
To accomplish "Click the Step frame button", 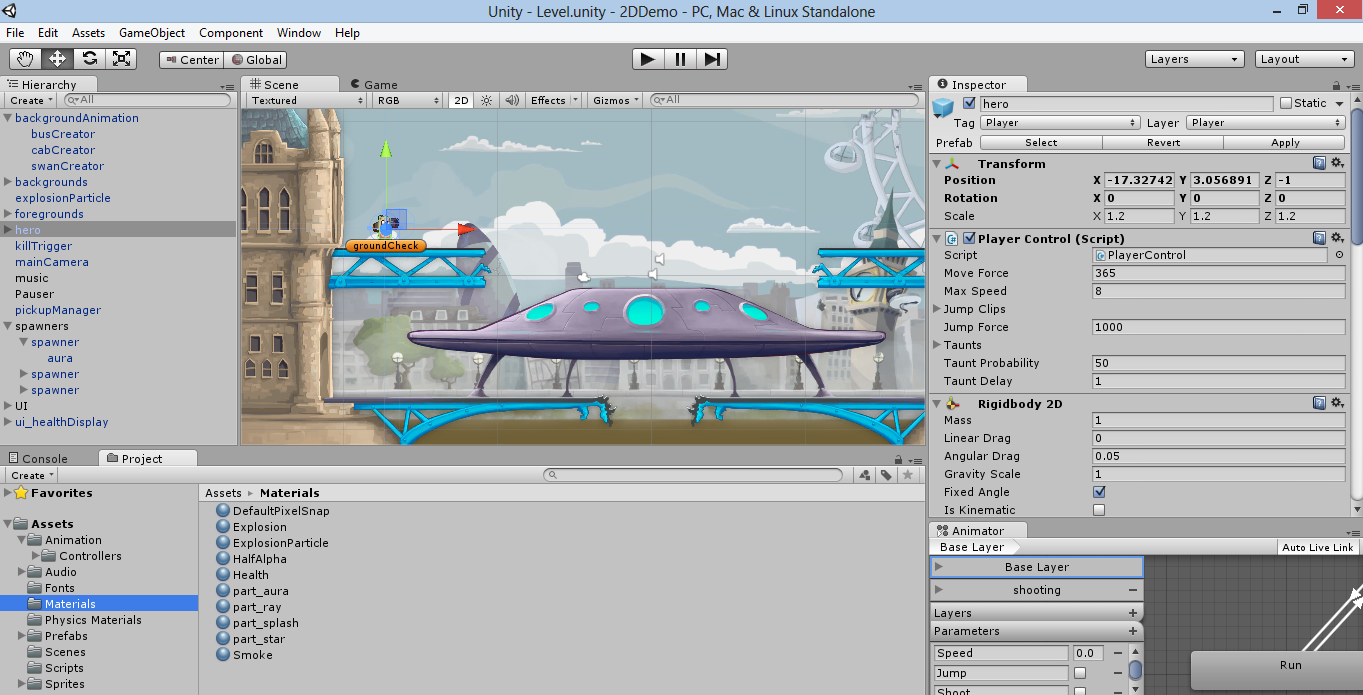I will click(x=711, y=59).
